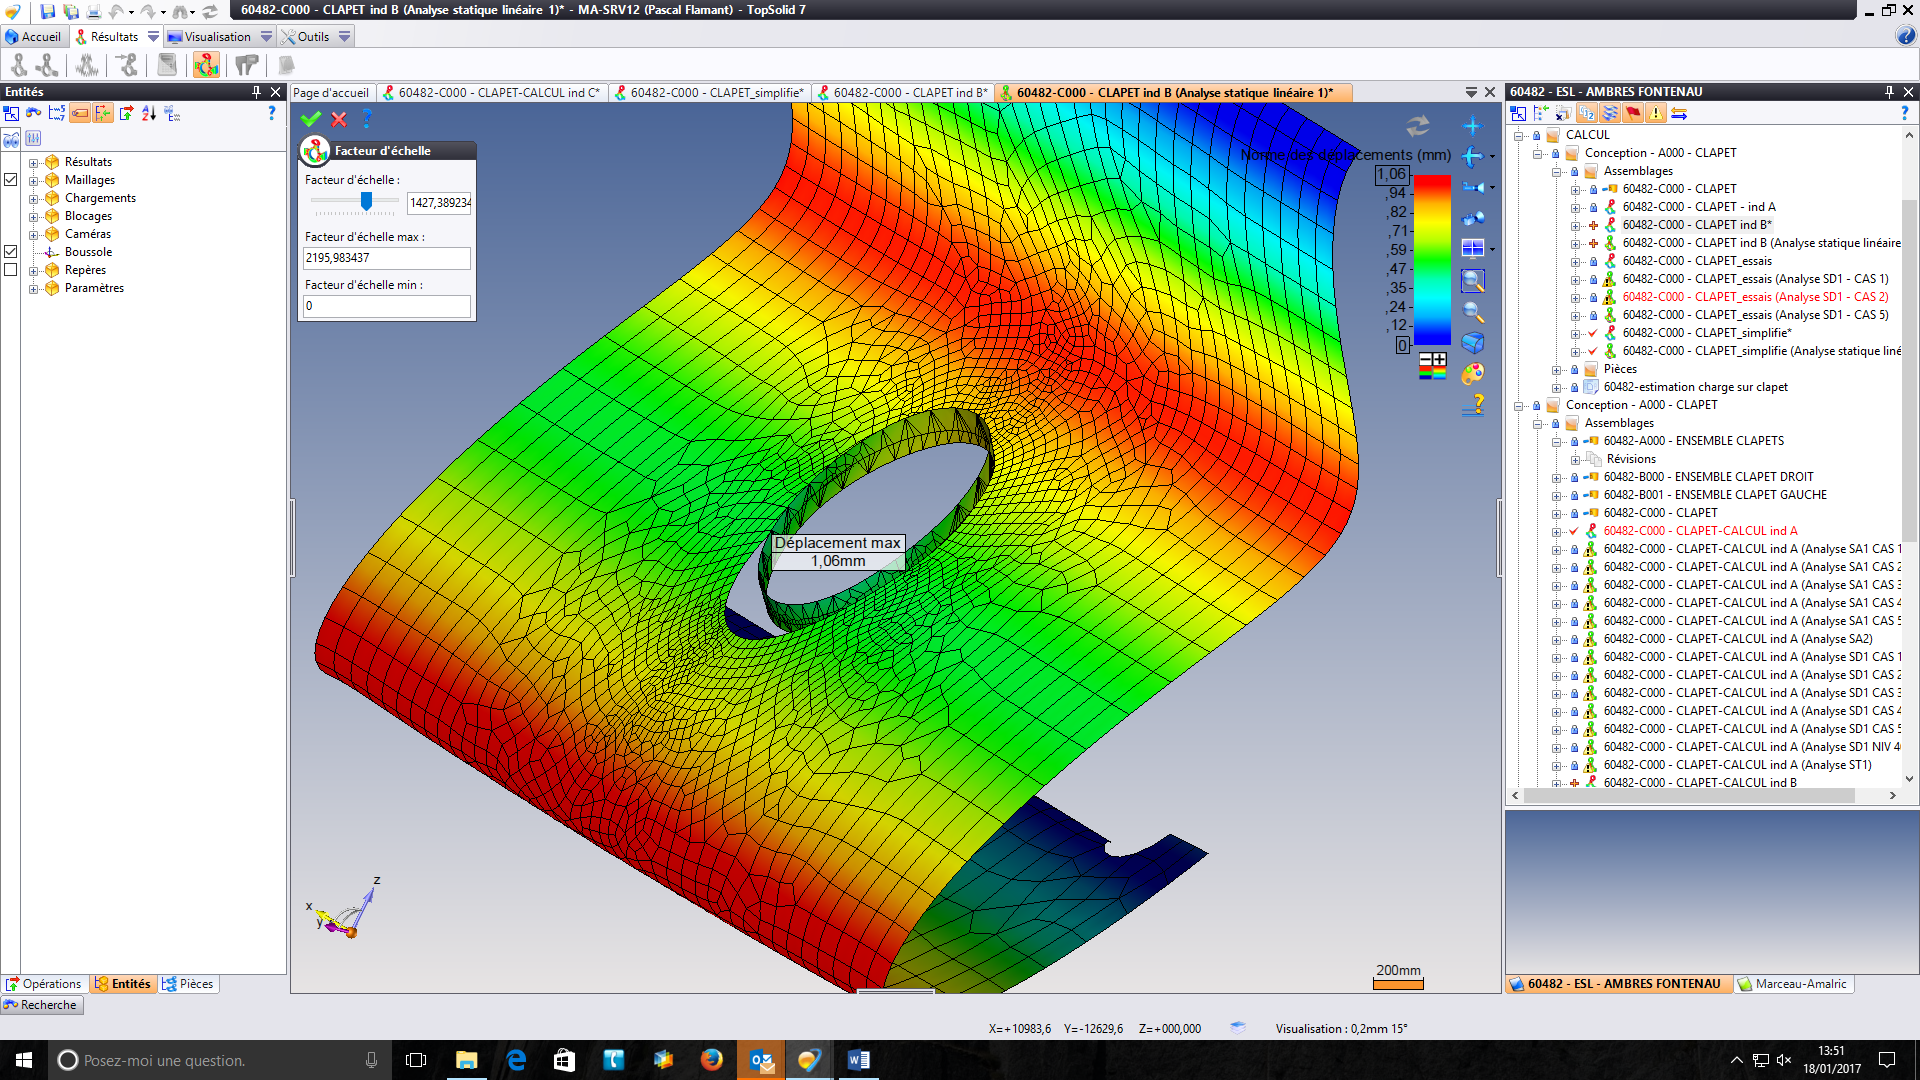Click the label tag icon in Entités toolbar

click(80, 114)
